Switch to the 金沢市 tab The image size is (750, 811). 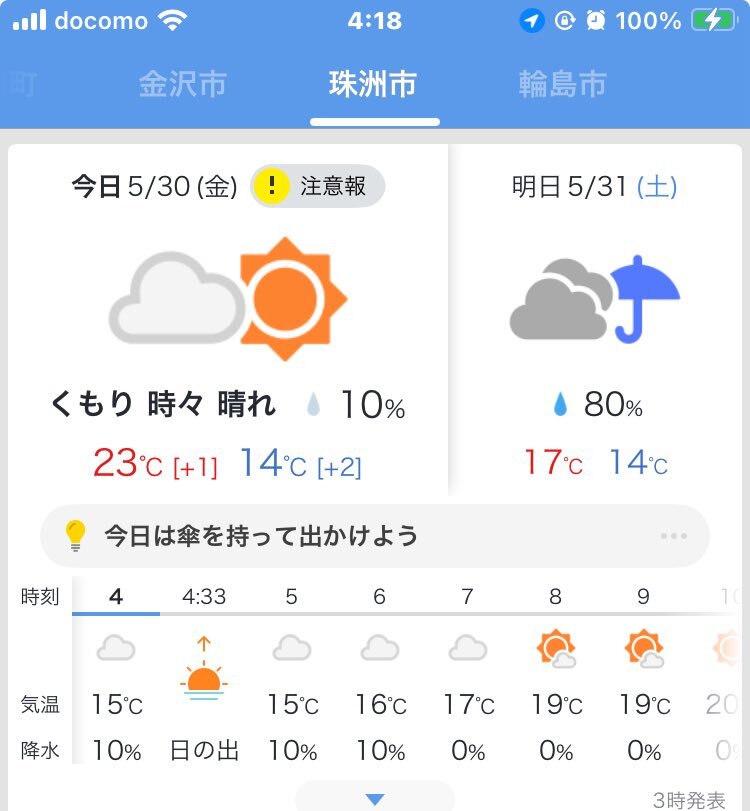tap(183, 84)
